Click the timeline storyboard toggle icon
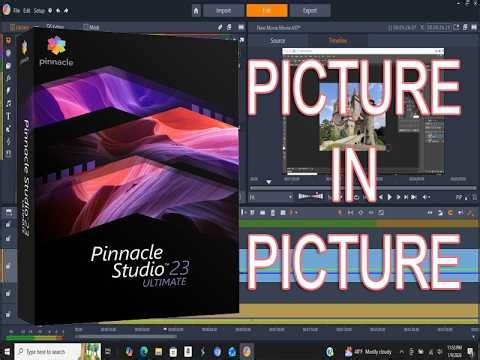The width and height of the screenshot is (480, 360). pyautogui.click(x=9, y=212)
